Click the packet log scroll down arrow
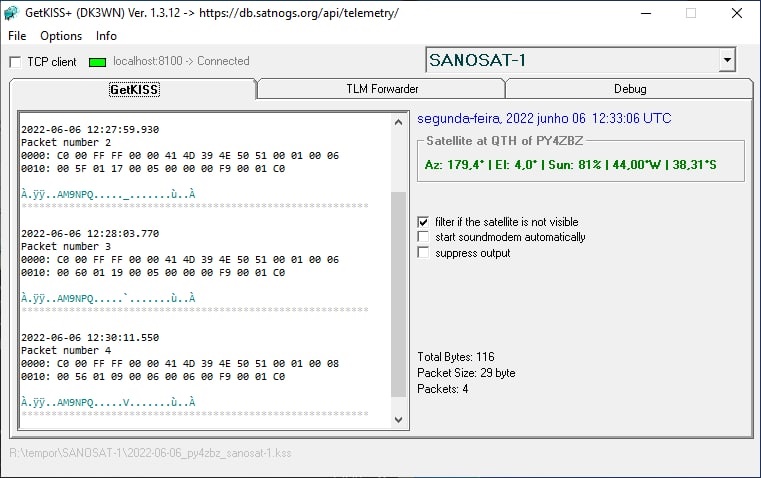 point(398,419)
